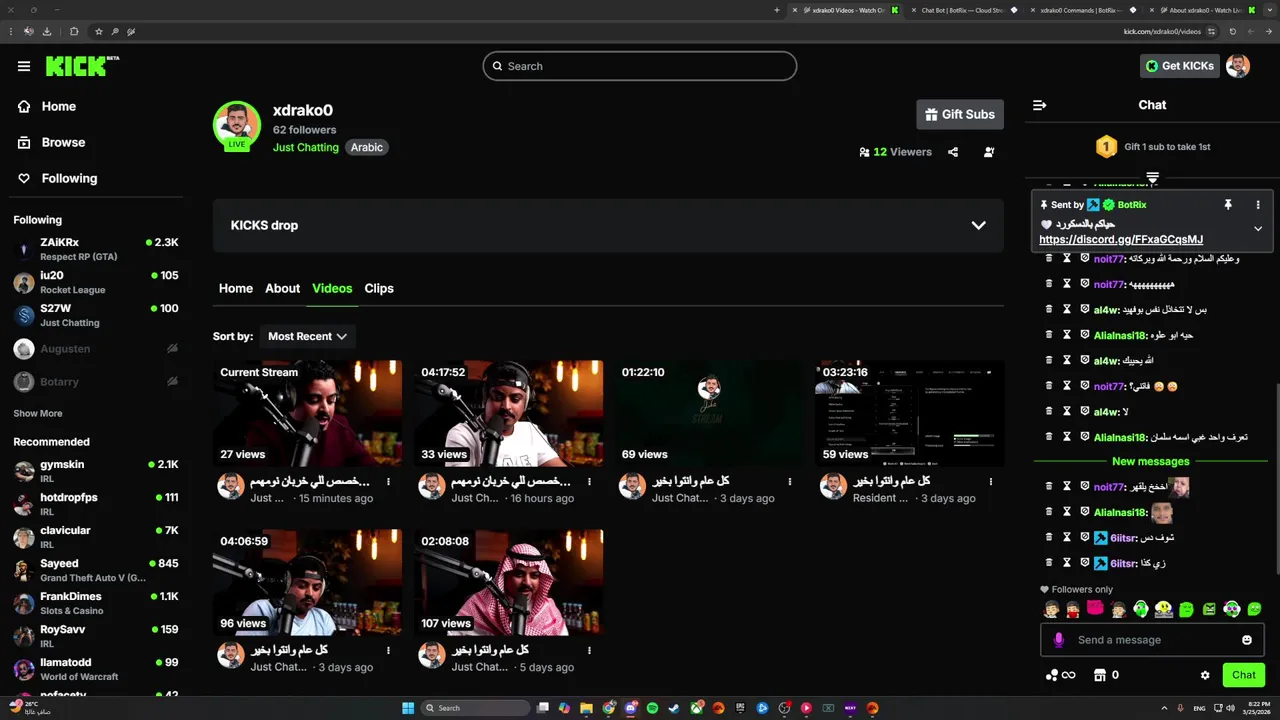Click the Just Chatting category link
Image resolution: width=1280 pixels, height=720 pixels.
[x=306, y=147]
